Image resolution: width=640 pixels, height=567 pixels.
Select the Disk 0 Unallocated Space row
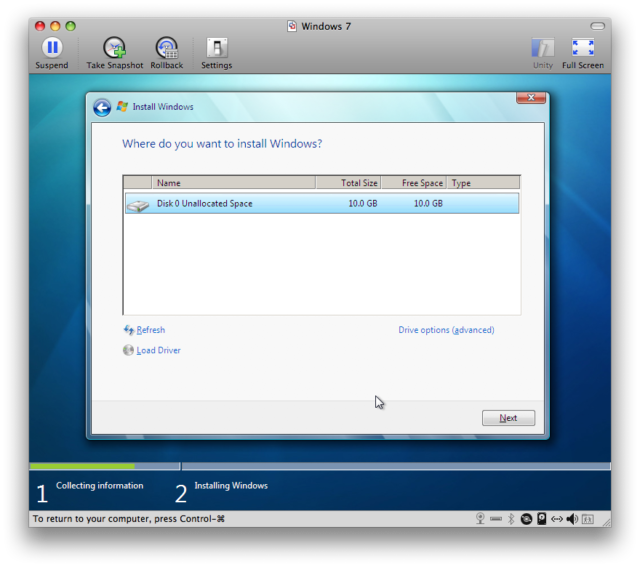[322, 203]
